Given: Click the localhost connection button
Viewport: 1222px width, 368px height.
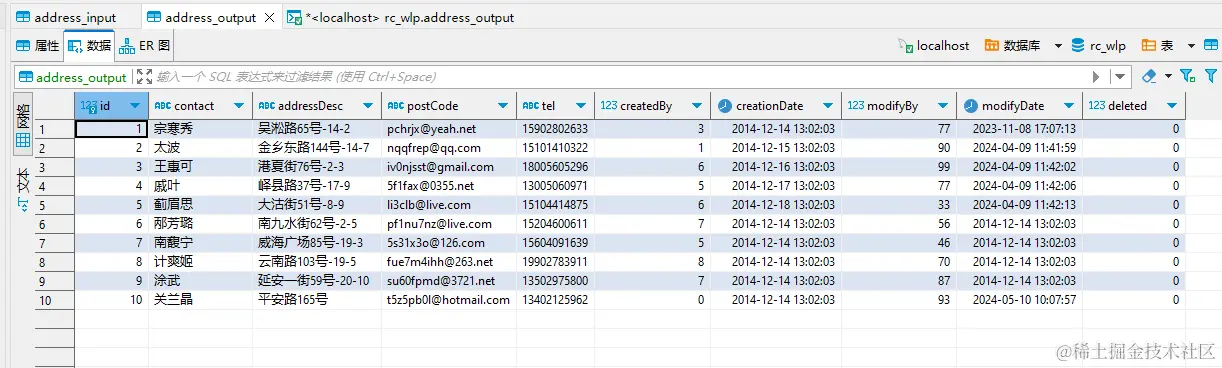Looking at the screenshot, I should pos(934,46).
